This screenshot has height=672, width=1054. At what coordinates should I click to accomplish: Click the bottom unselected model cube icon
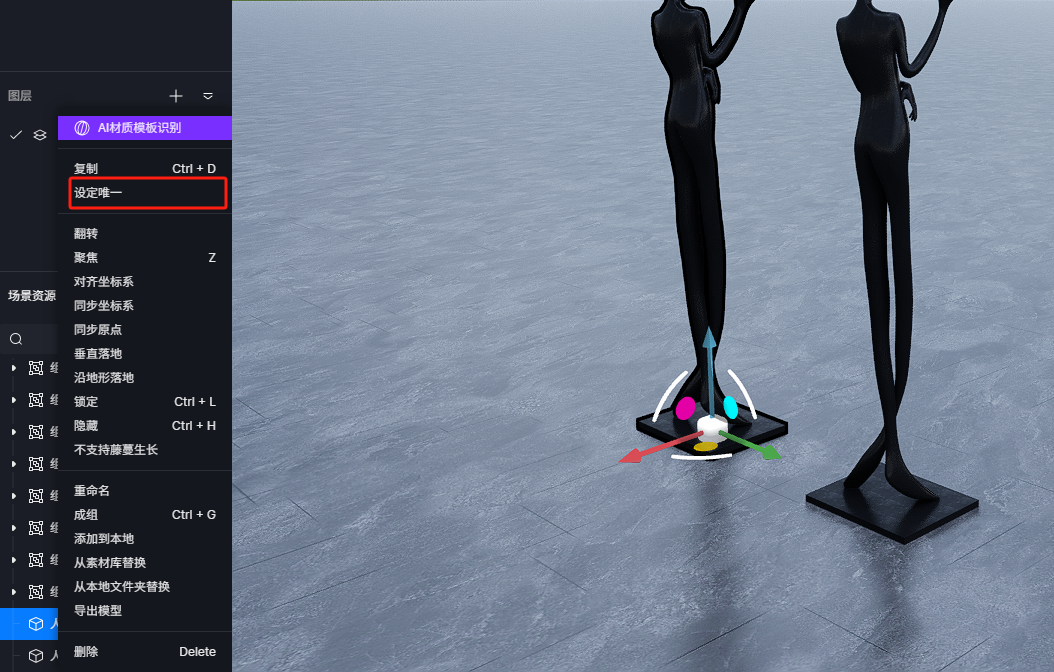click(x=36, y=655)
